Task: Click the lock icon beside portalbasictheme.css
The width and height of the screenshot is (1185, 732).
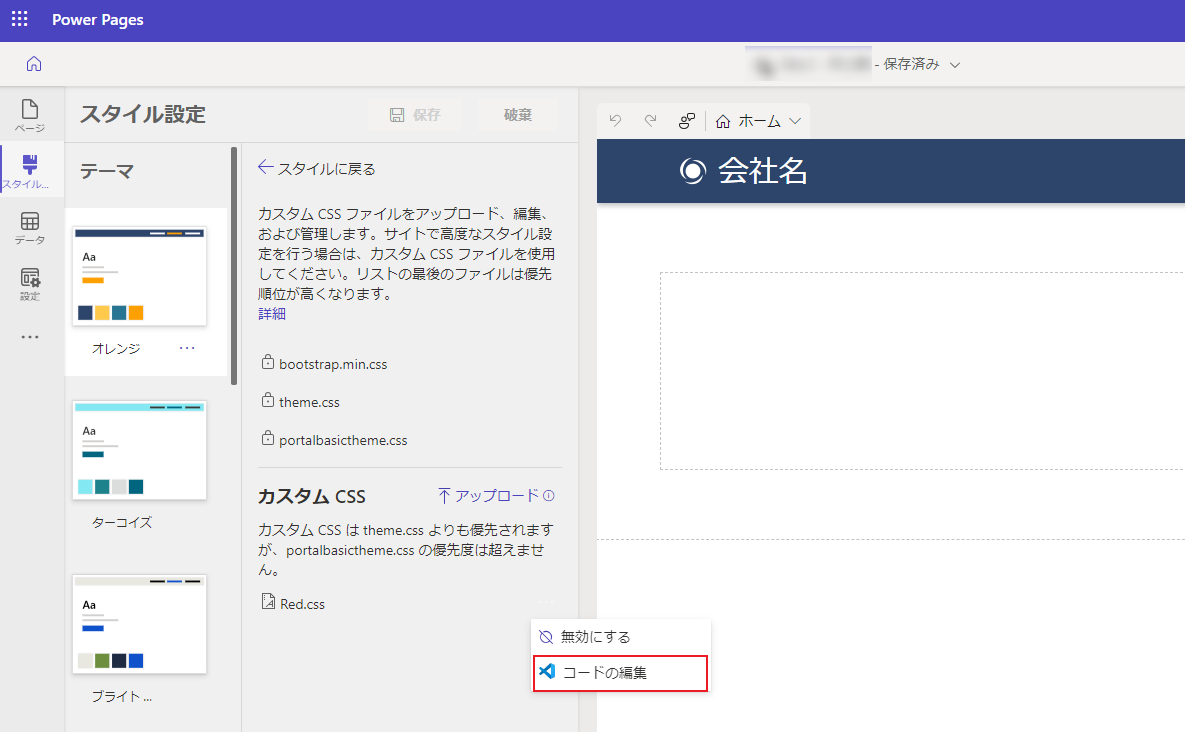Action: click(268, 438)
